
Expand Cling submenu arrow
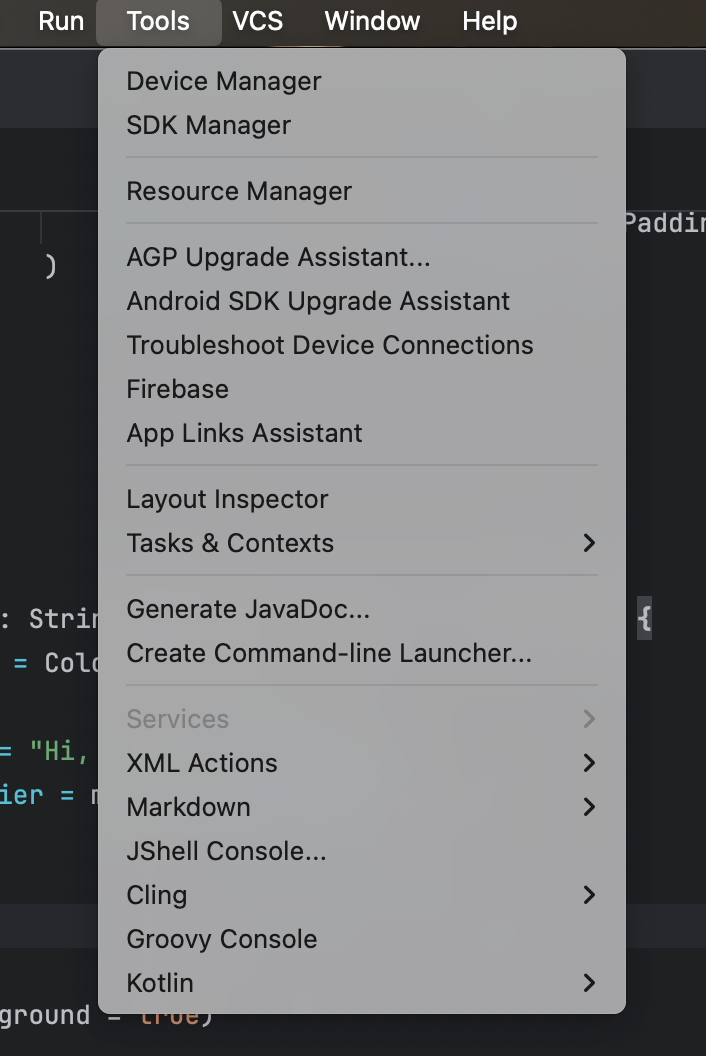589,895
